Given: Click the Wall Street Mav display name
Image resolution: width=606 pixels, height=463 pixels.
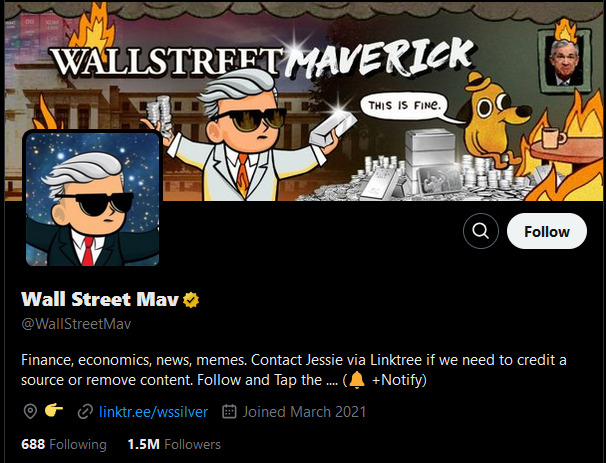Looking at the screenshot, I should coord(100,300).
